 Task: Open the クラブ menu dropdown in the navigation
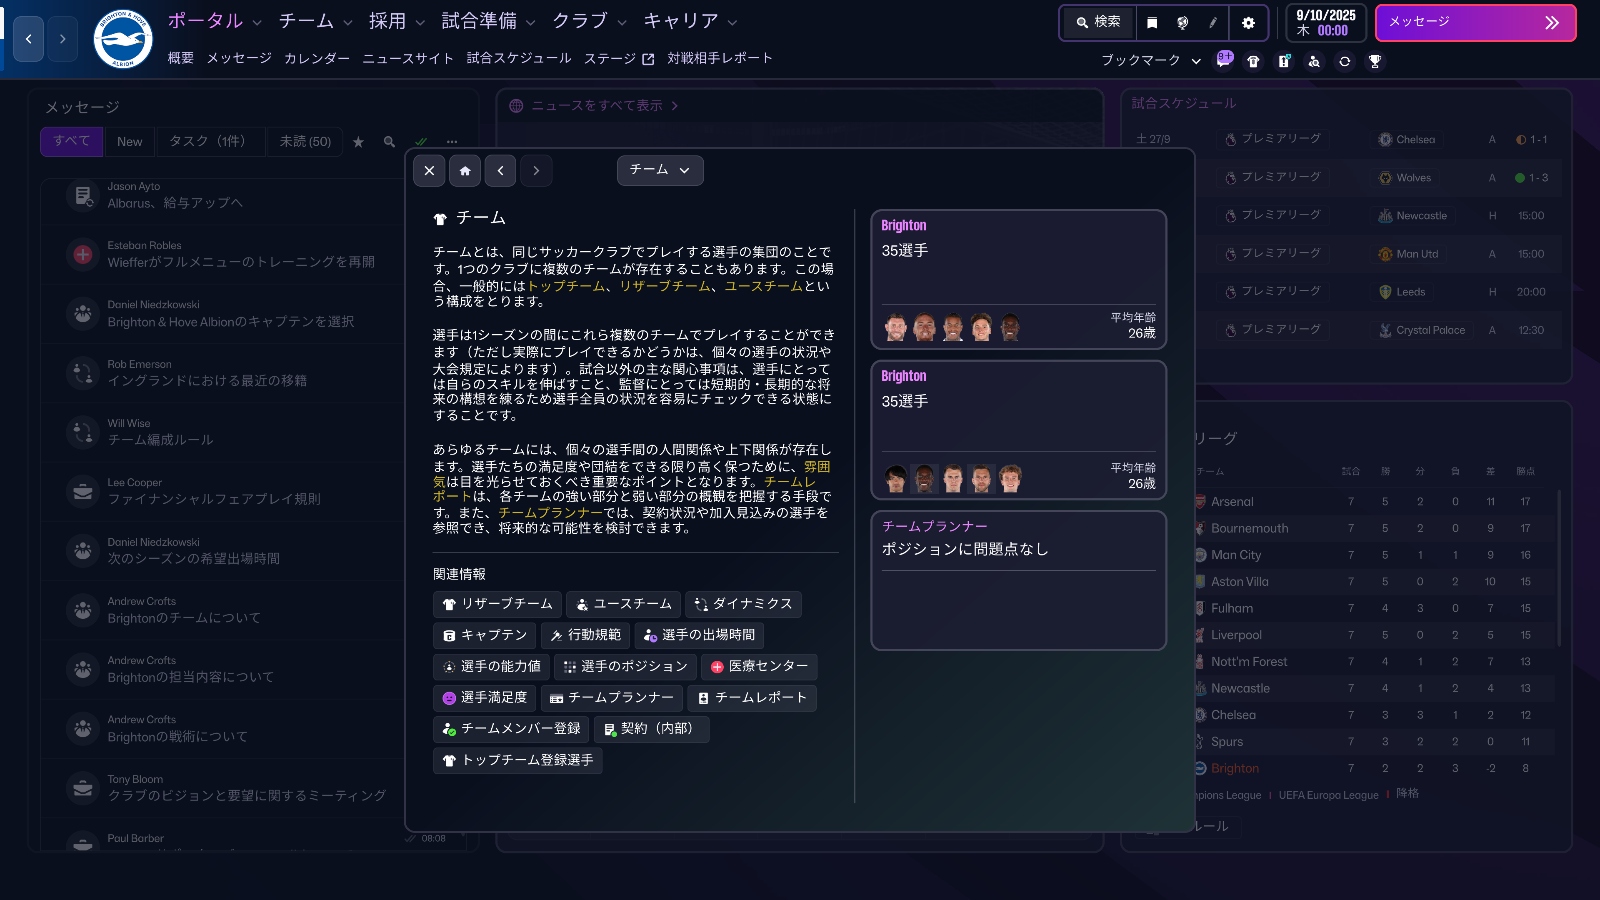(x=590, y=20)
